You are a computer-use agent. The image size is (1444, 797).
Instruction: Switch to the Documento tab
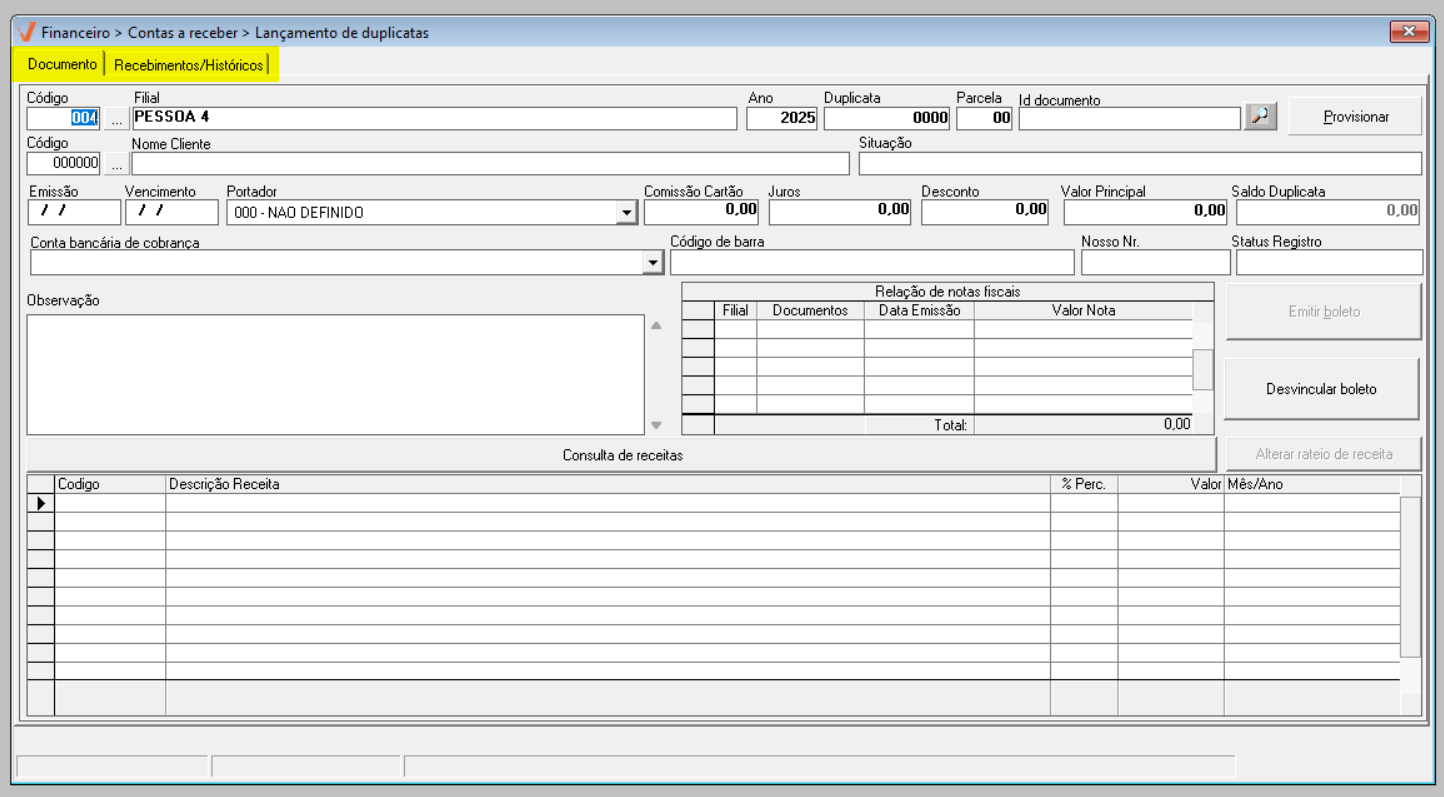click(x=62, y=65)
